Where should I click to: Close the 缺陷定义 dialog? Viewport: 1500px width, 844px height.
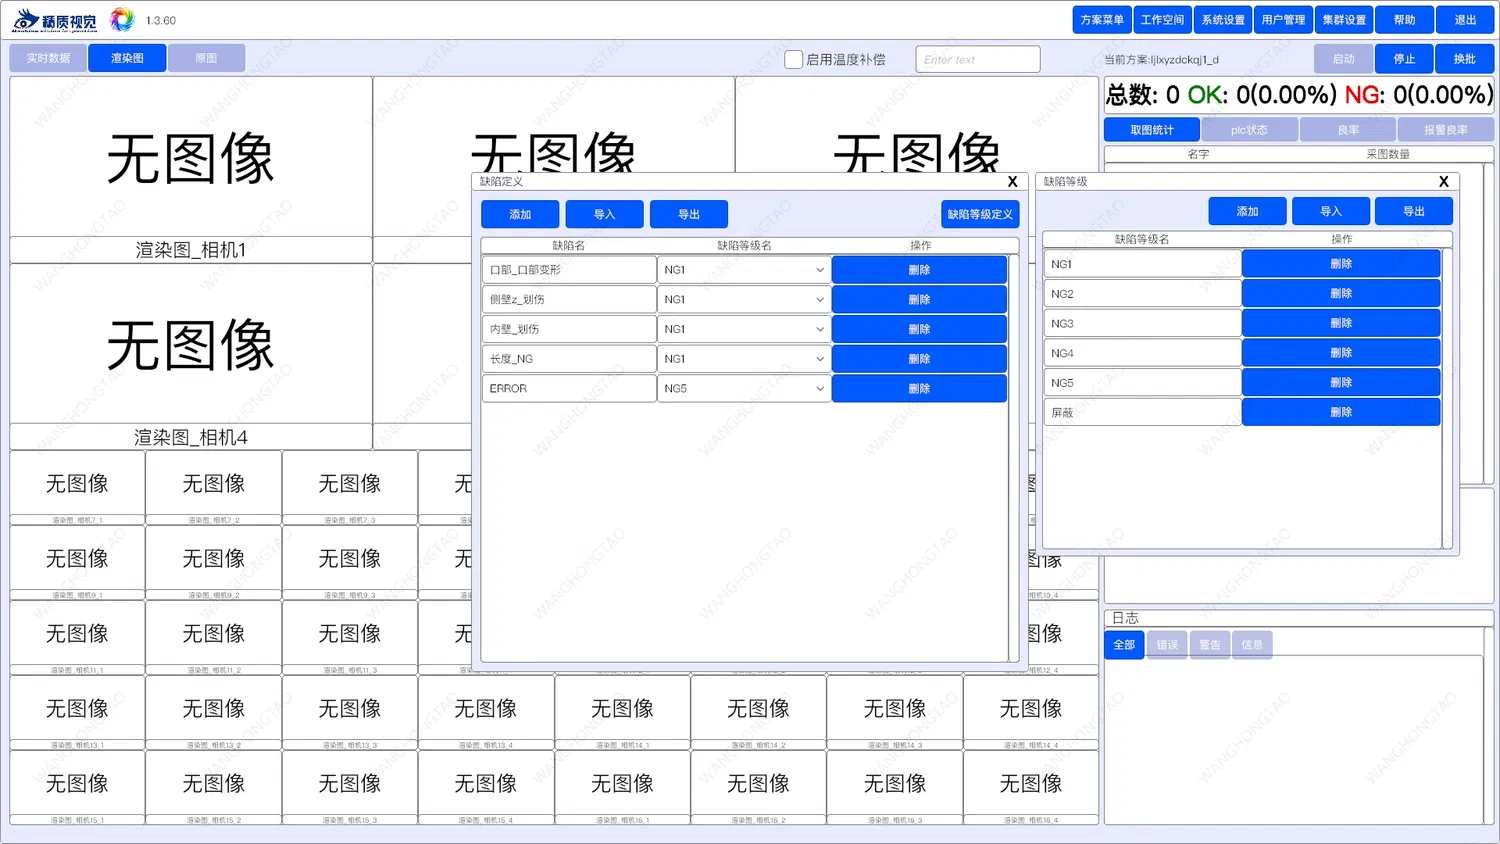point(1012,182)
